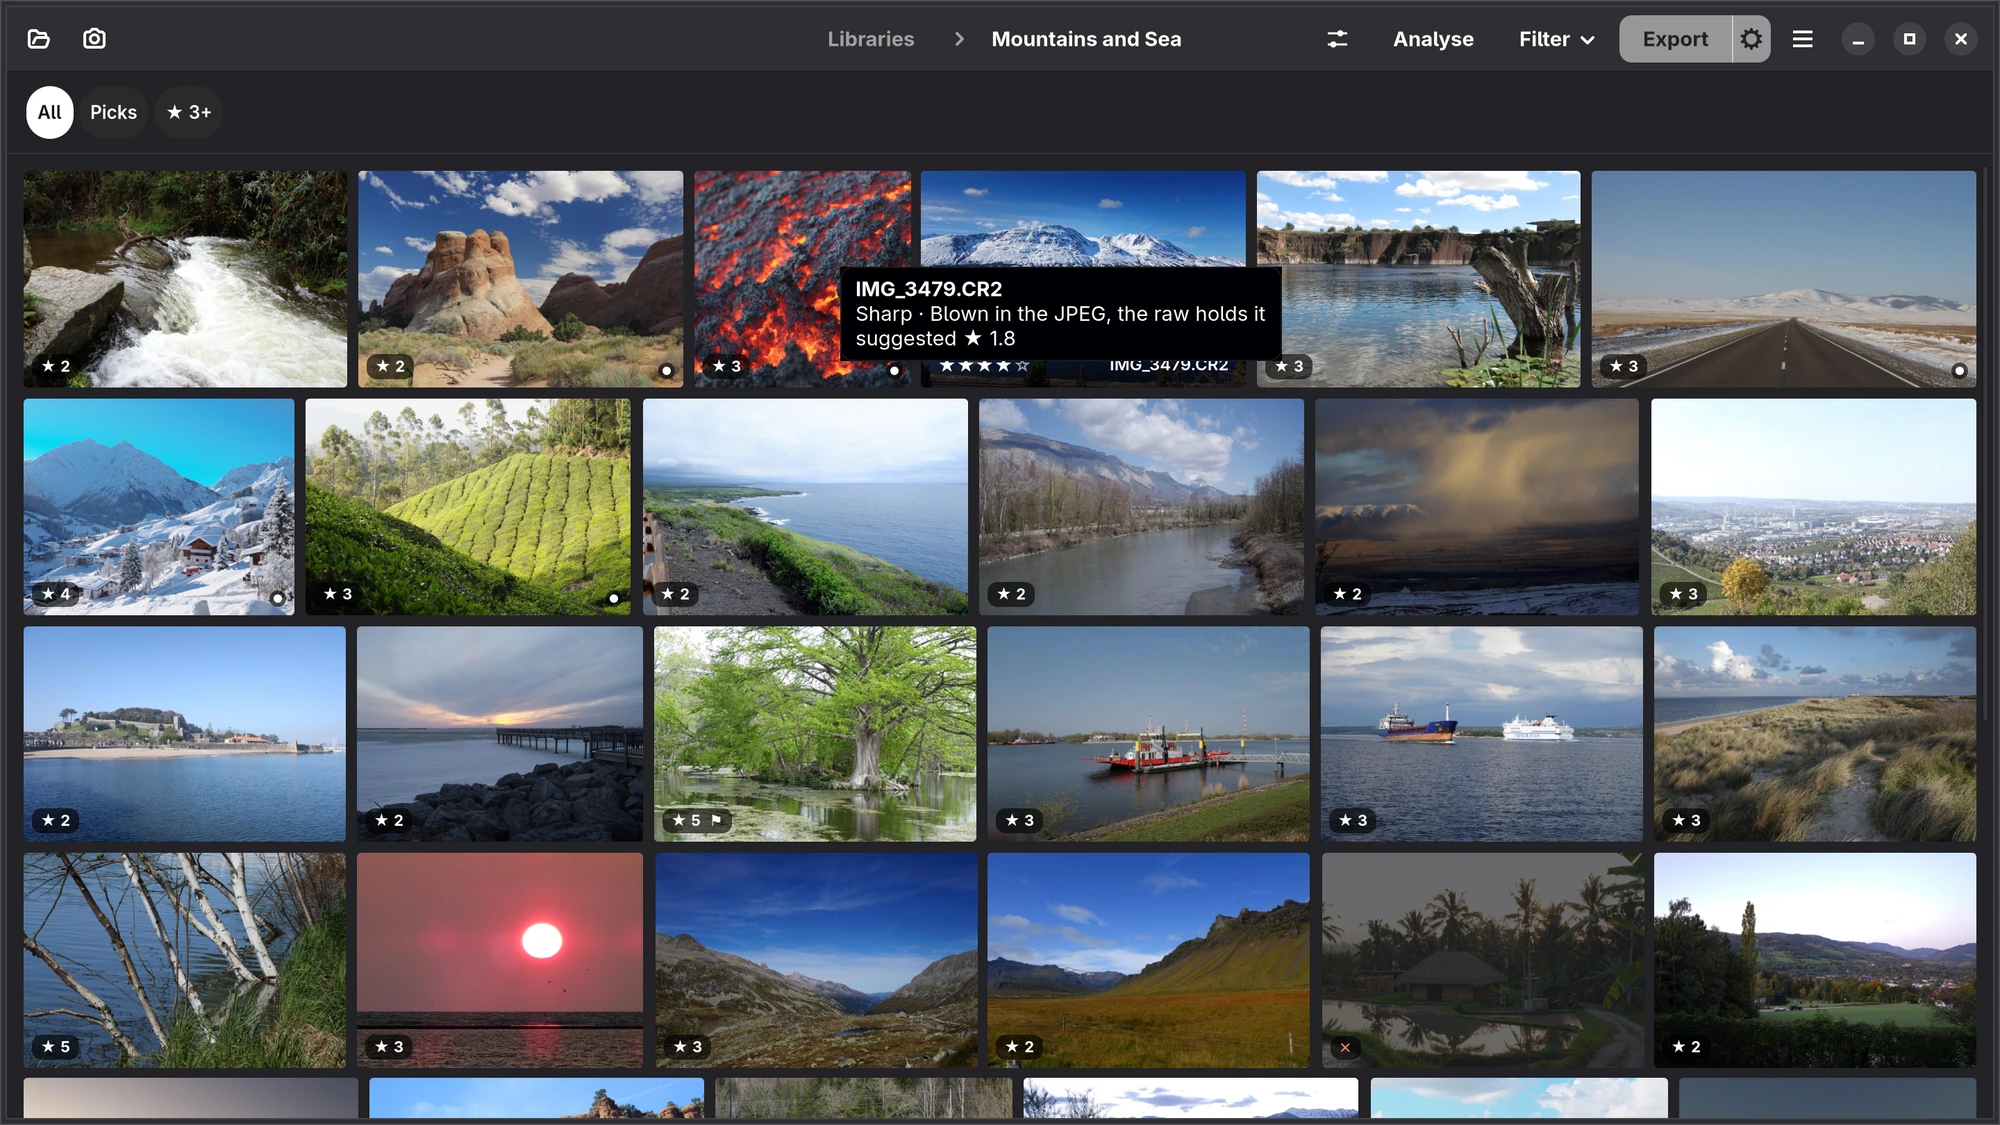
Task: Switch to the Picks filter chip
Action: coord(113,112)
